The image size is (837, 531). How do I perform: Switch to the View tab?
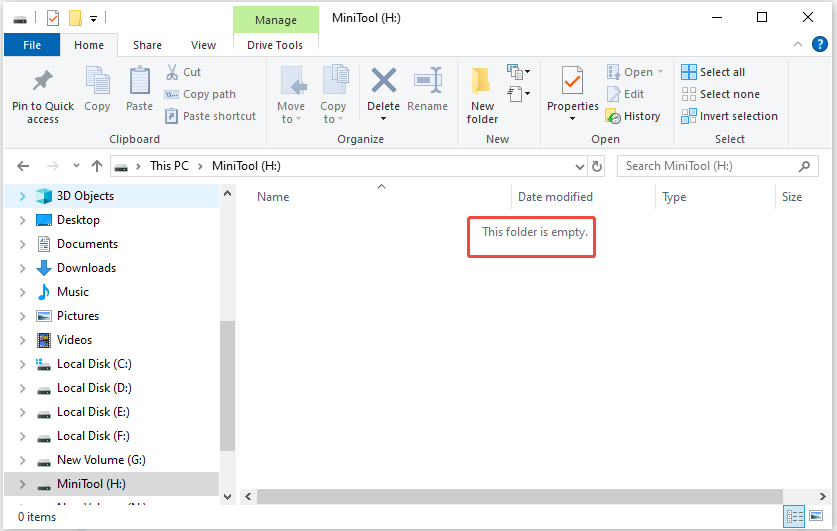coord(203,45)
